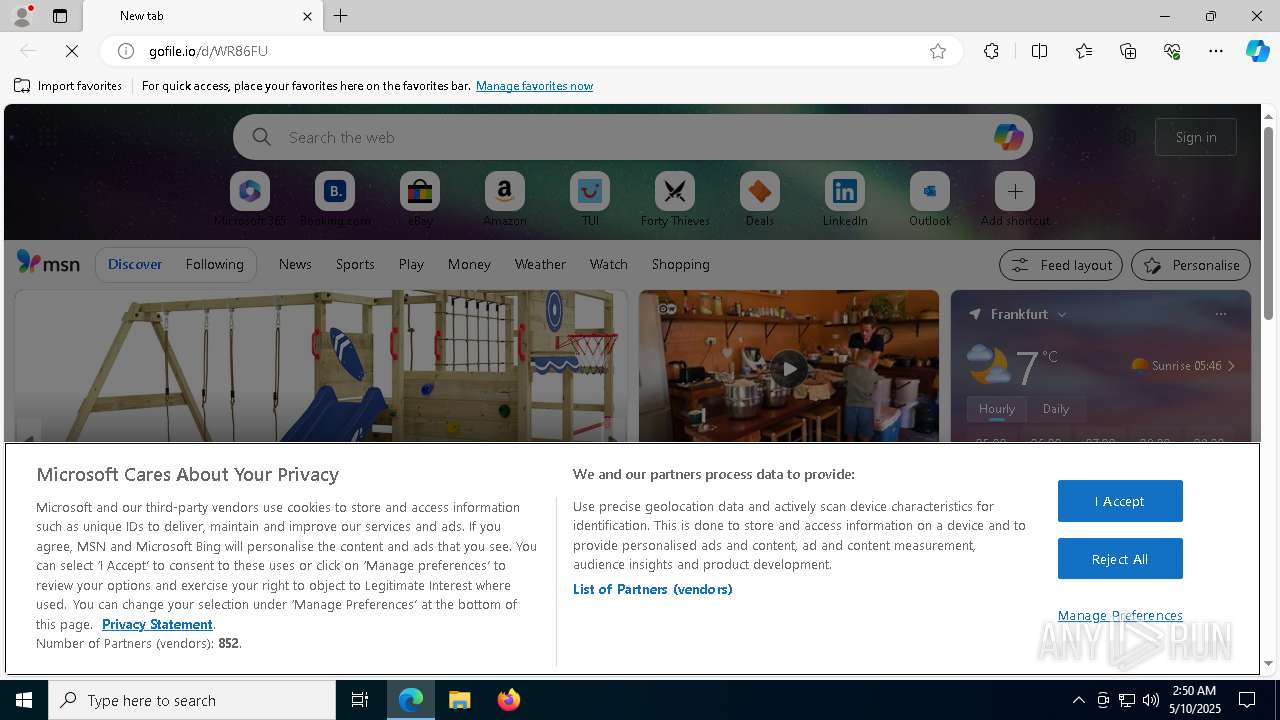The height and width of the screenshot is (720, 1280).
Task: Open the Copilot sidebar icon
Action: 1257,51
